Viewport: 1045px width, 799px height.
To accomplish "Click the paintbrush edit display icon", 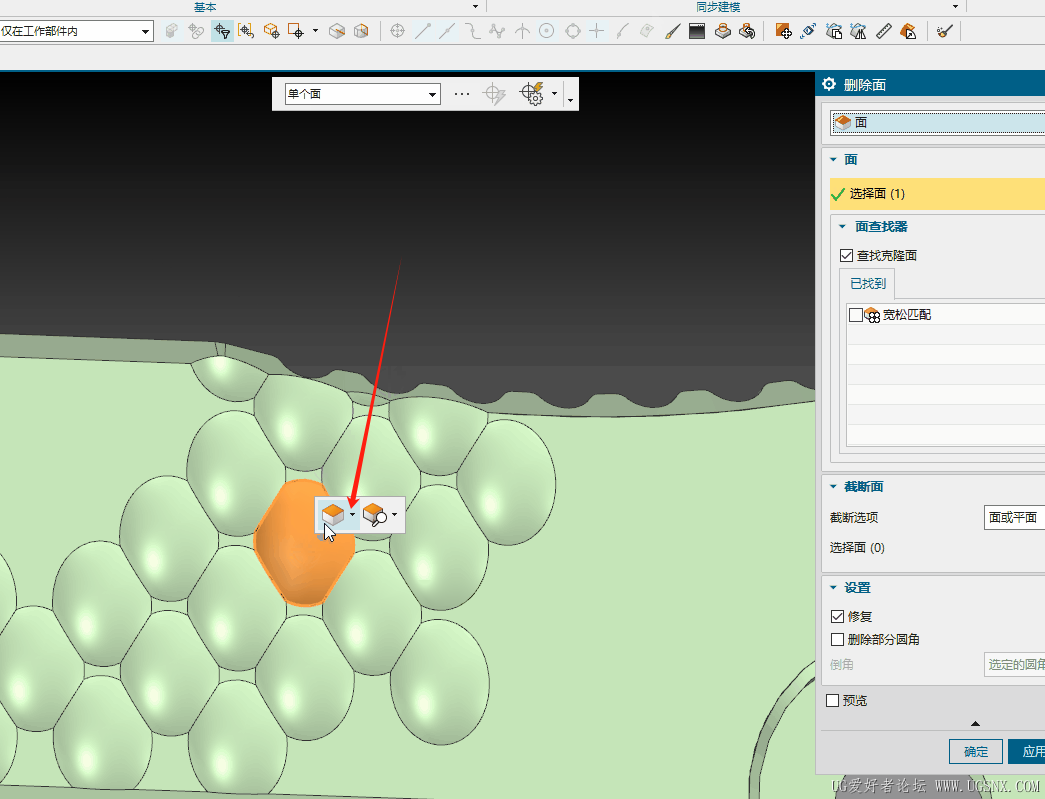I will tap(672, 31).
